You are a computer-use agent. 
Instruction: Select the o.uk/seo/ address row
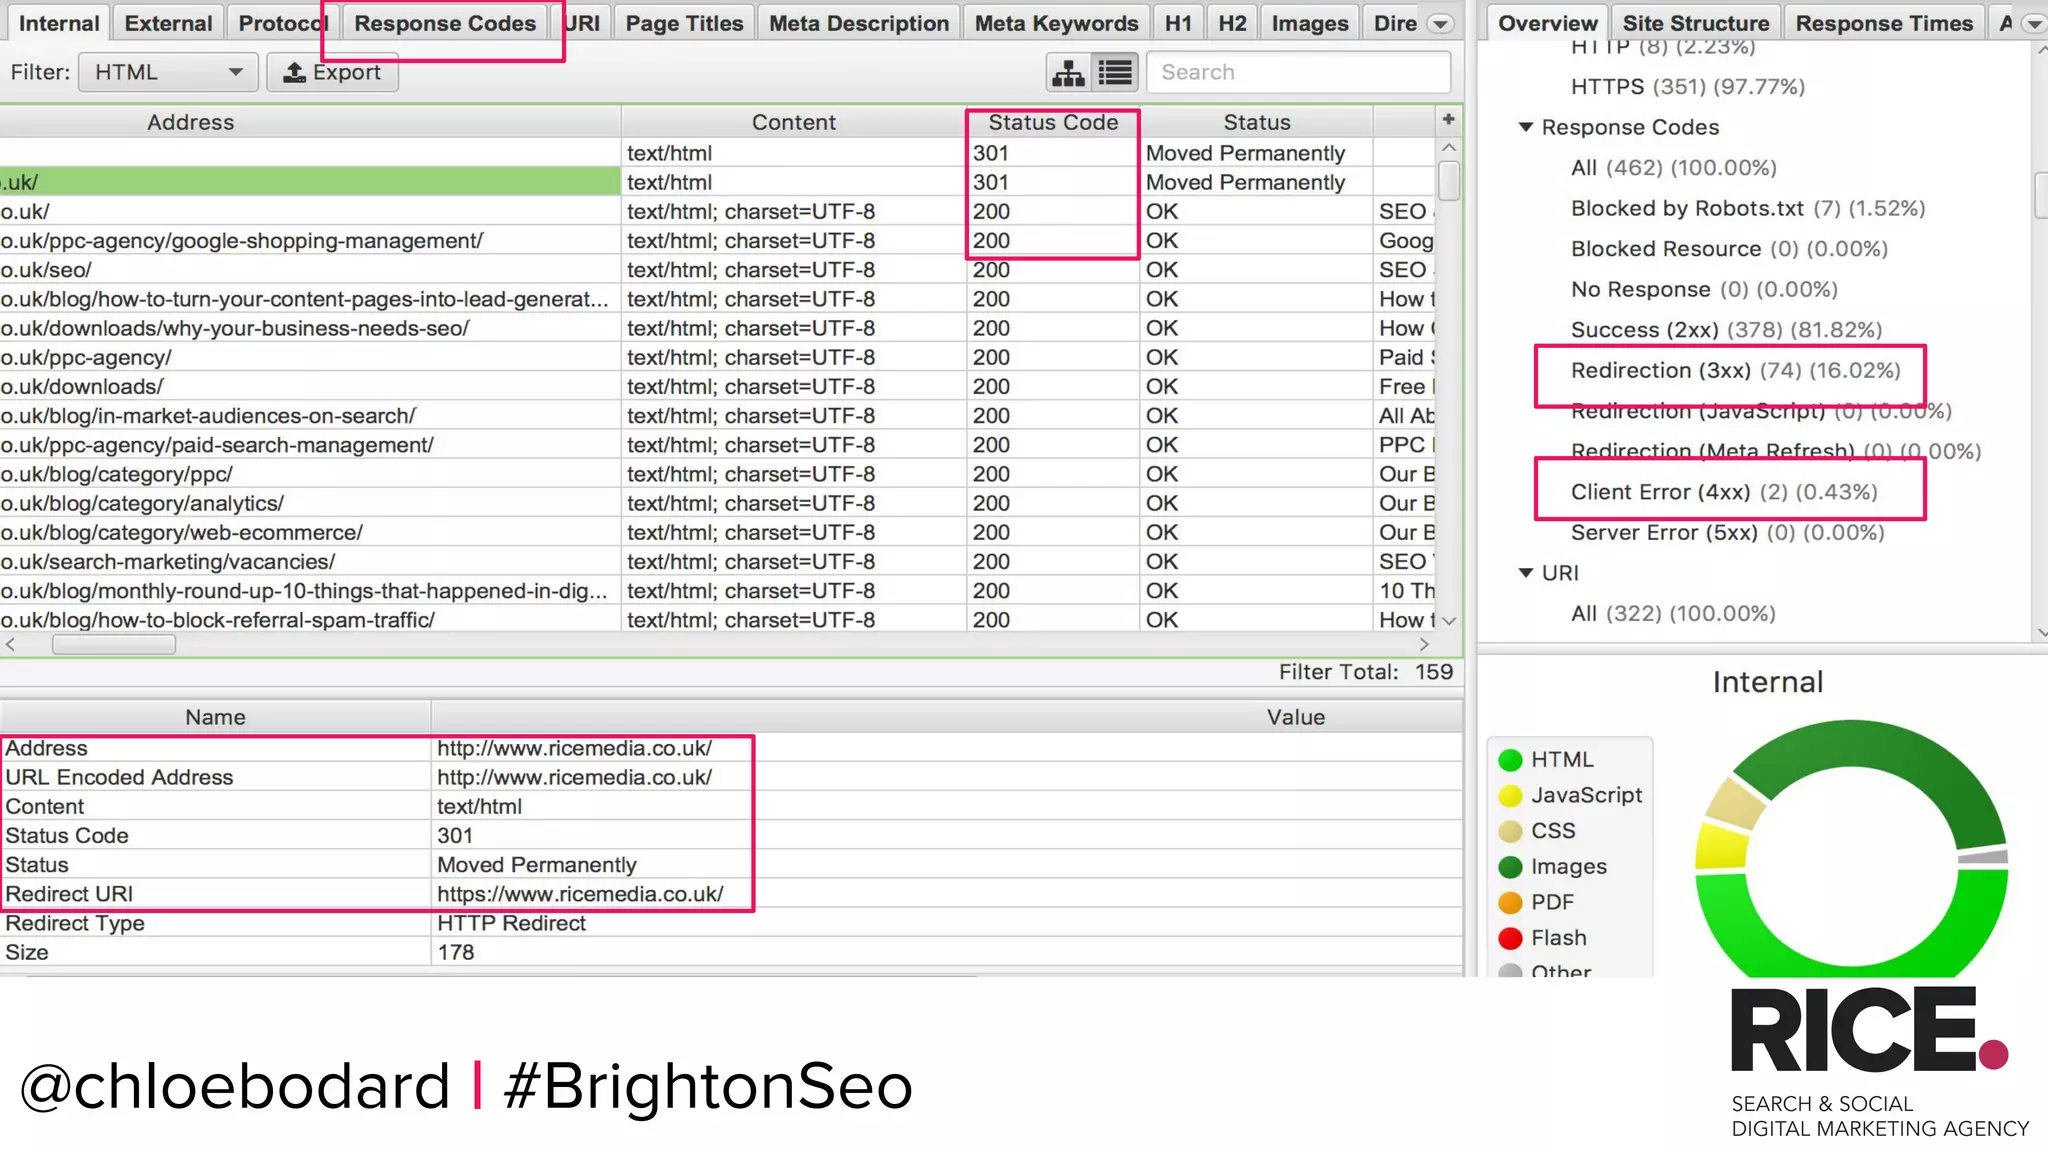coord(310,270)
